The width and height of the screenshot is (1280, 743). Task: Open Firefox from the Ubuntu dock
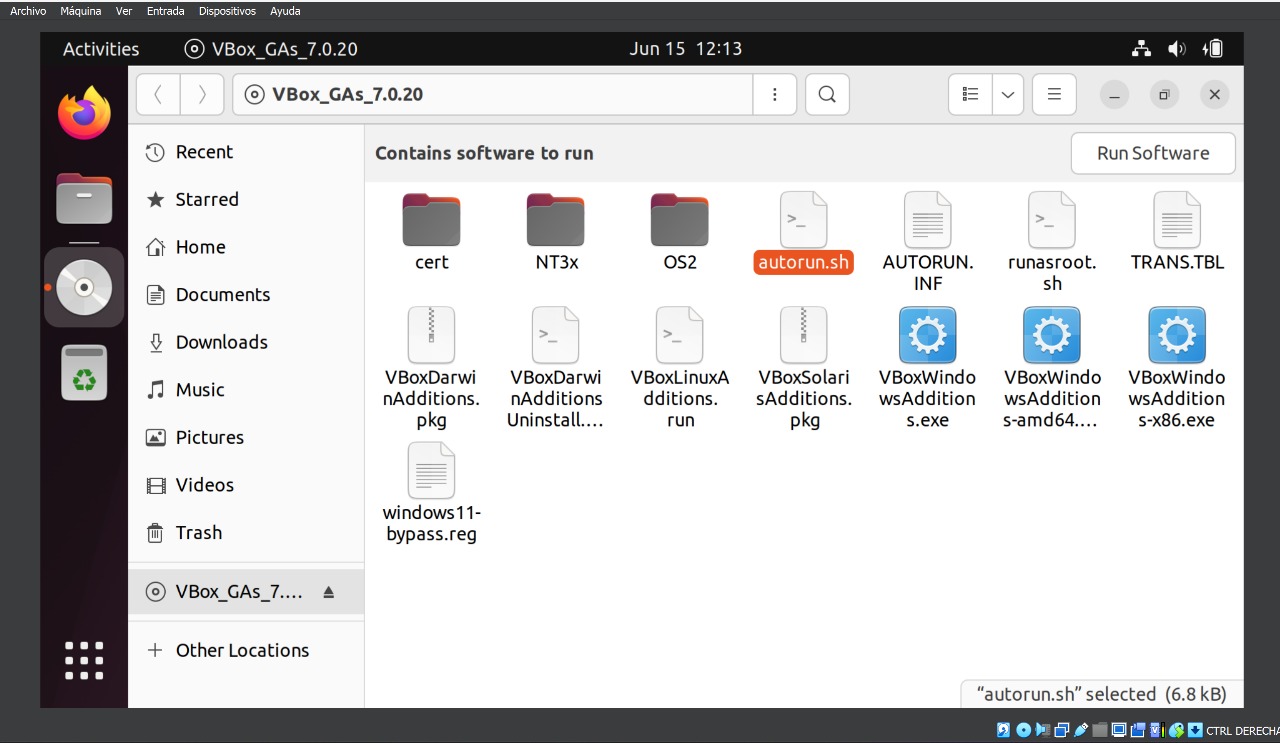coord(84,113)
